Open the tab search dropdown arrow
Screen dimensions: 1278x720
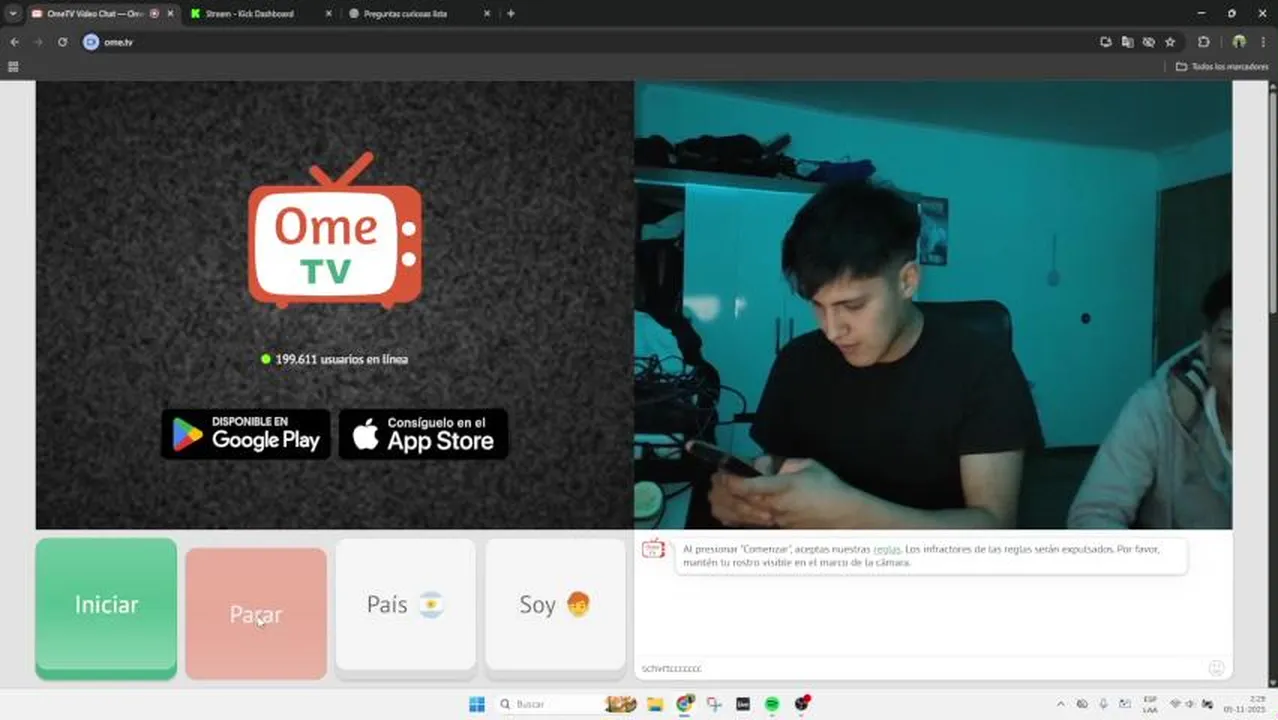coord(13,14)
